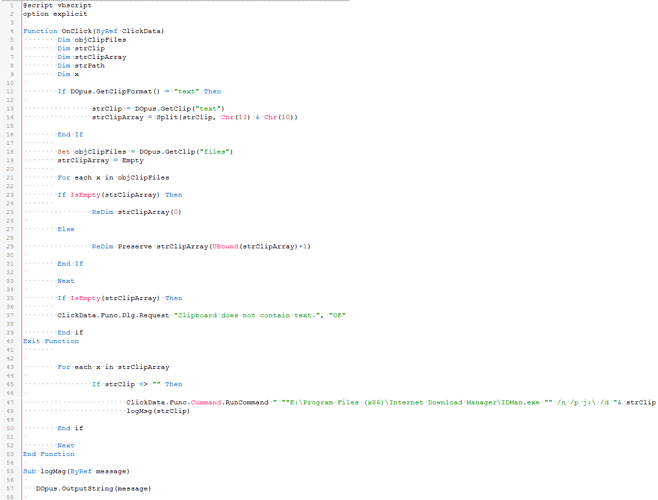
Task: Click the 'Split(strClip, Chr(13) & Chr(10))' line
Action: click(195, 118)
